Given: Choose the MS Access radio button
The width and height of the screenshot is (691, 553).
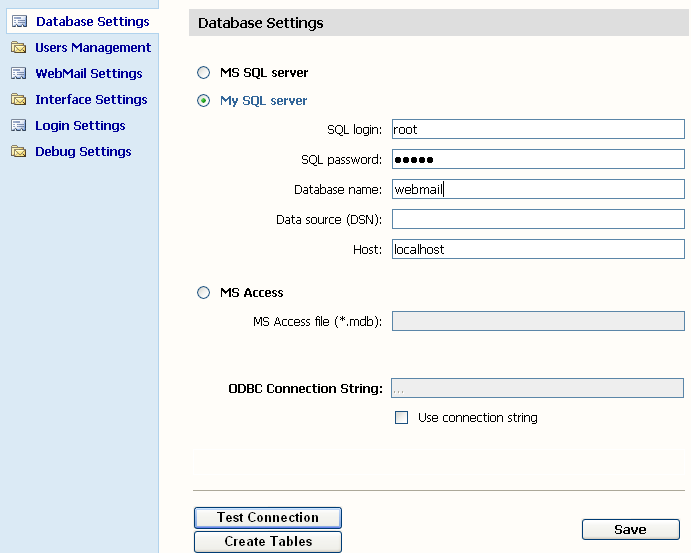Looking at the screenshot, I should coord(204,293).
